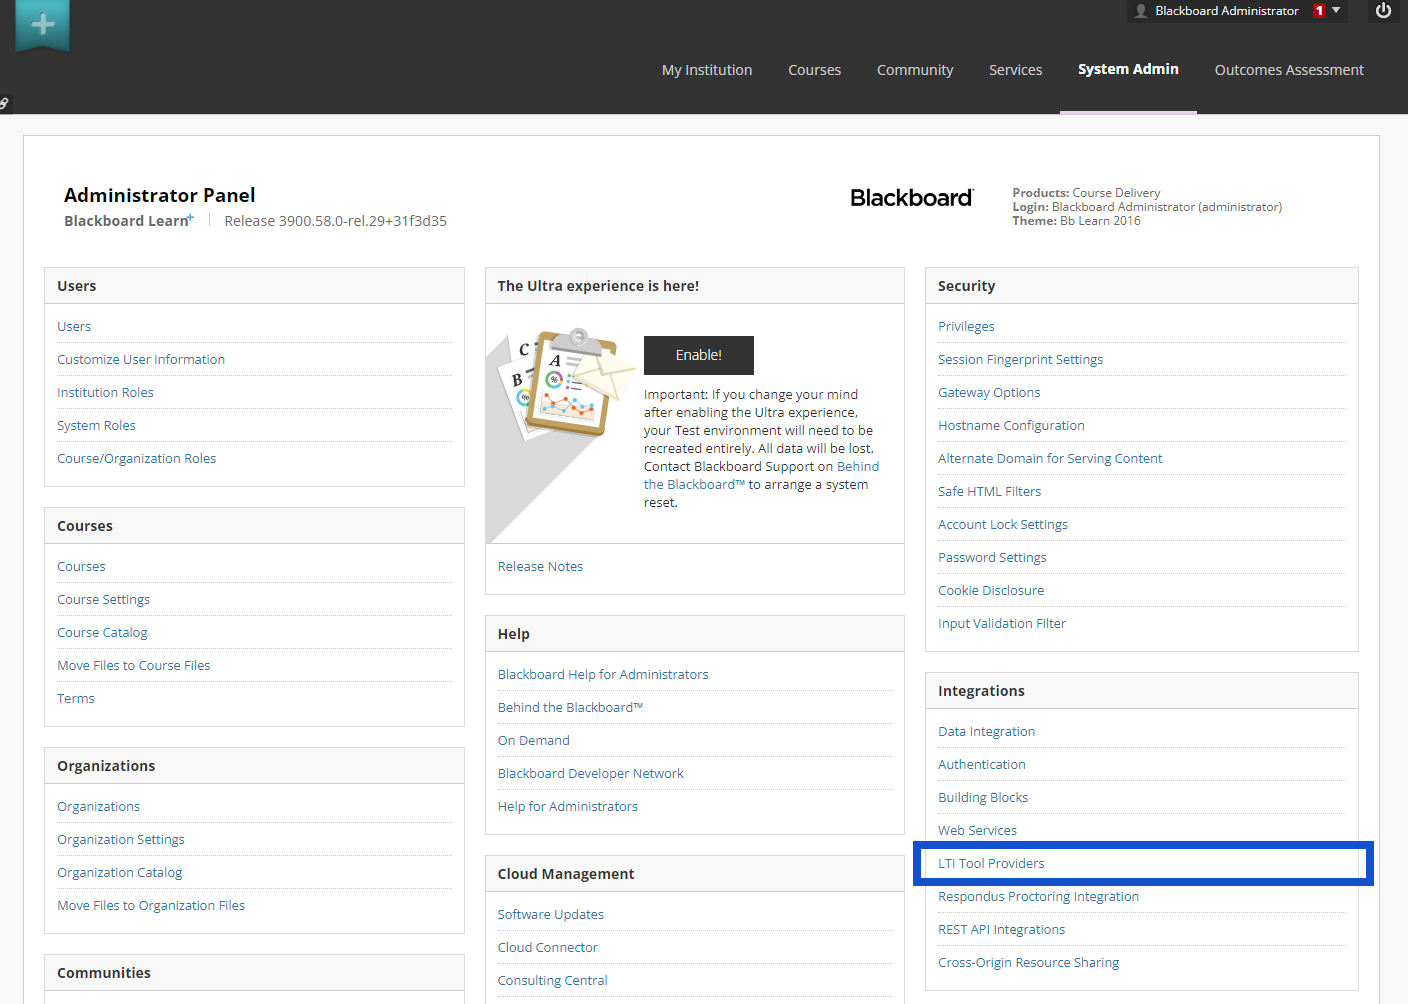Click the Enable! button
The width and height of the screenshot is (1408, 1004).
coord(698,355)
